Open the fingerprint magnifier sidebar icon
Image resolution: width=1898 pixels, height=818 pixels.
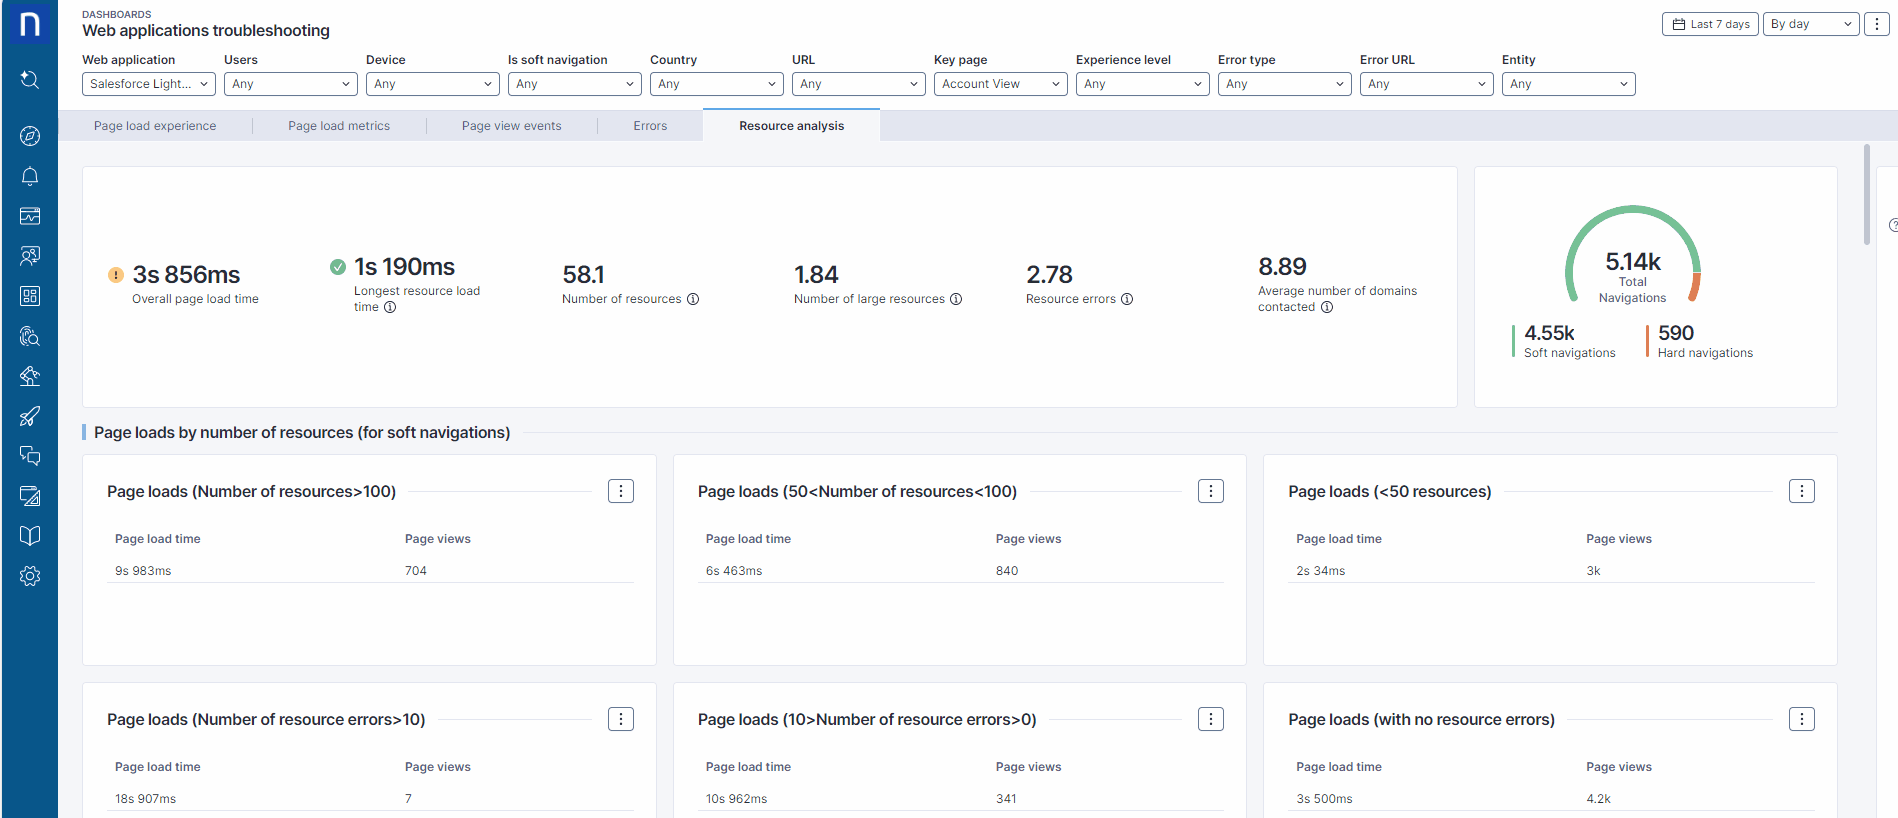coord(30,336)
